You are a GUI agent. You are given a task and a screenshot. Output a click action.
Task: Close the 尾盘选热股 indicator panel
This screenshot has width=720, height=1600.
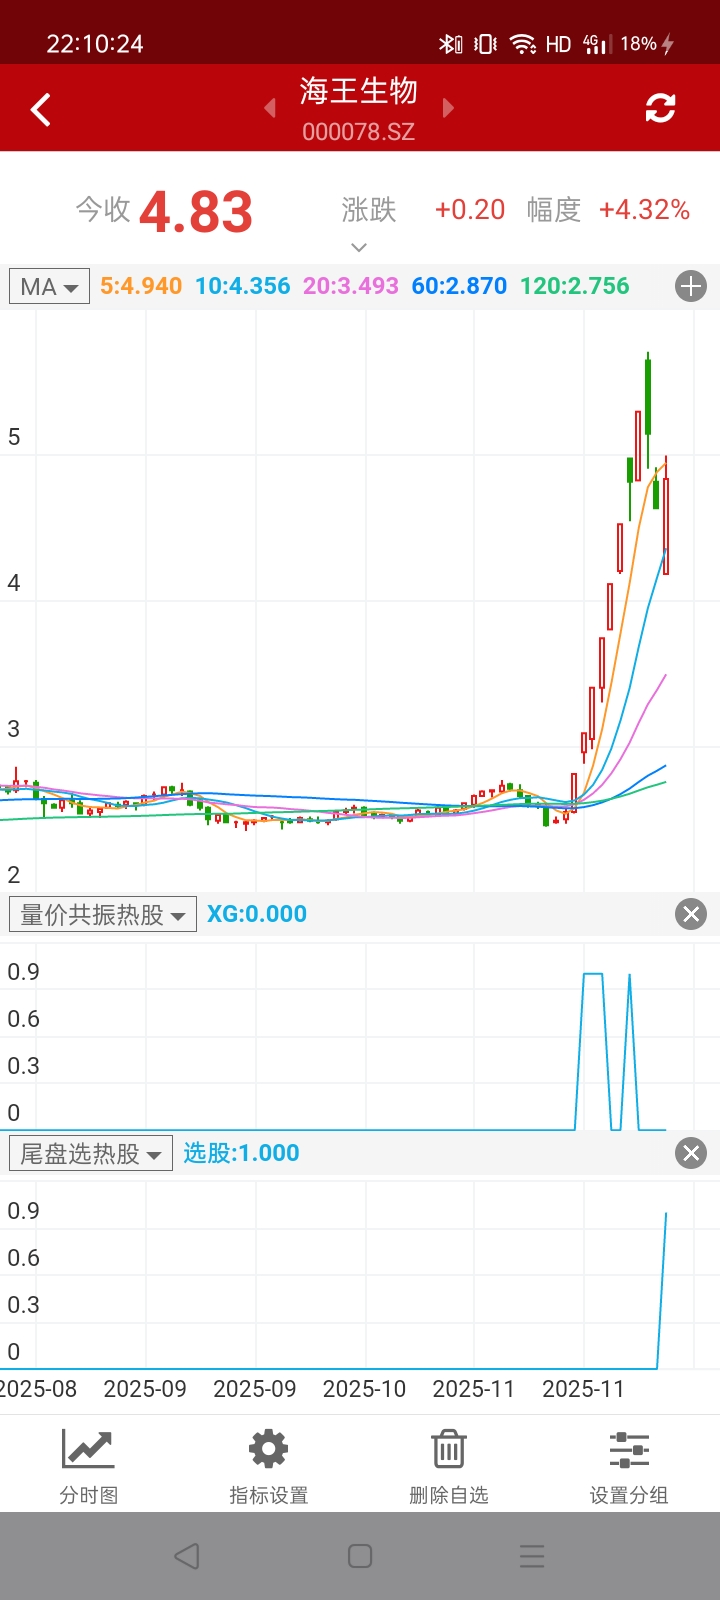pyautogui.click(x=691, y=1153)
